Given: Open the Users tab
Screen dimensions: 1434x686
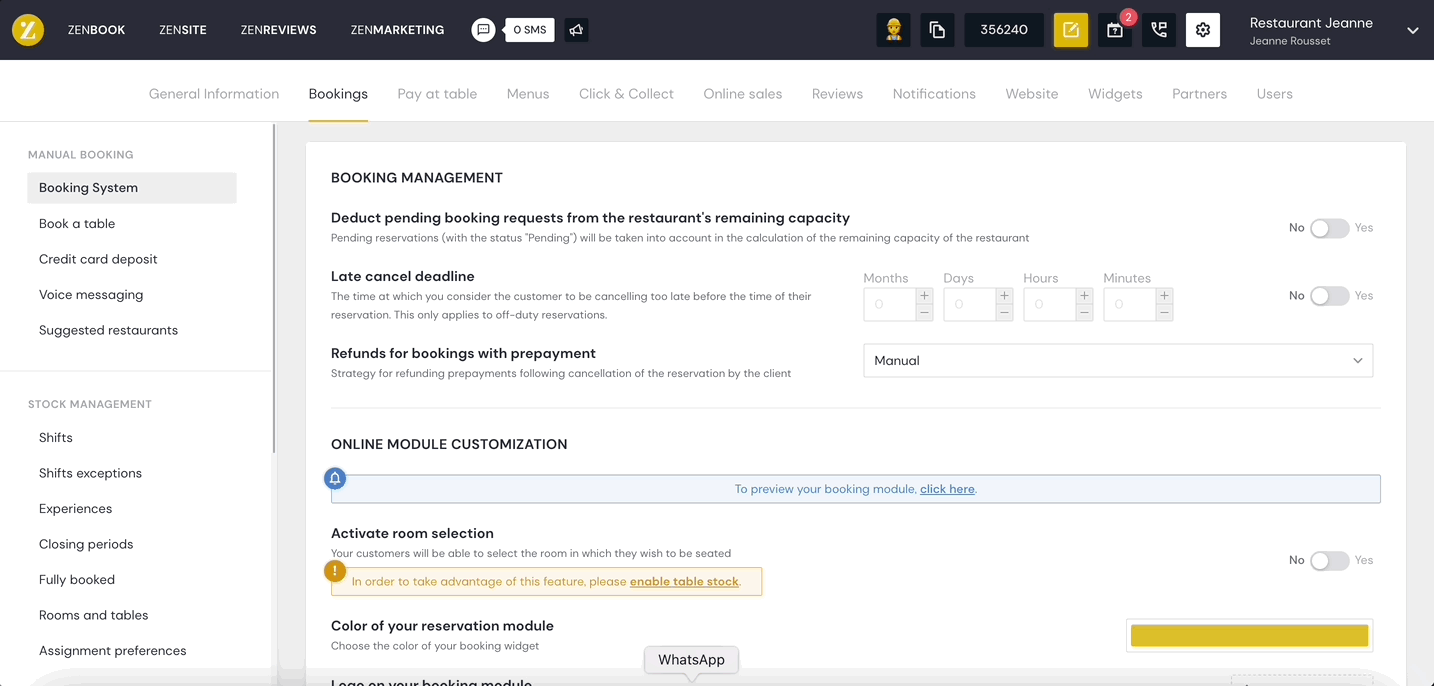Looking at the screenshot, I should click(x=1275, y=94).
